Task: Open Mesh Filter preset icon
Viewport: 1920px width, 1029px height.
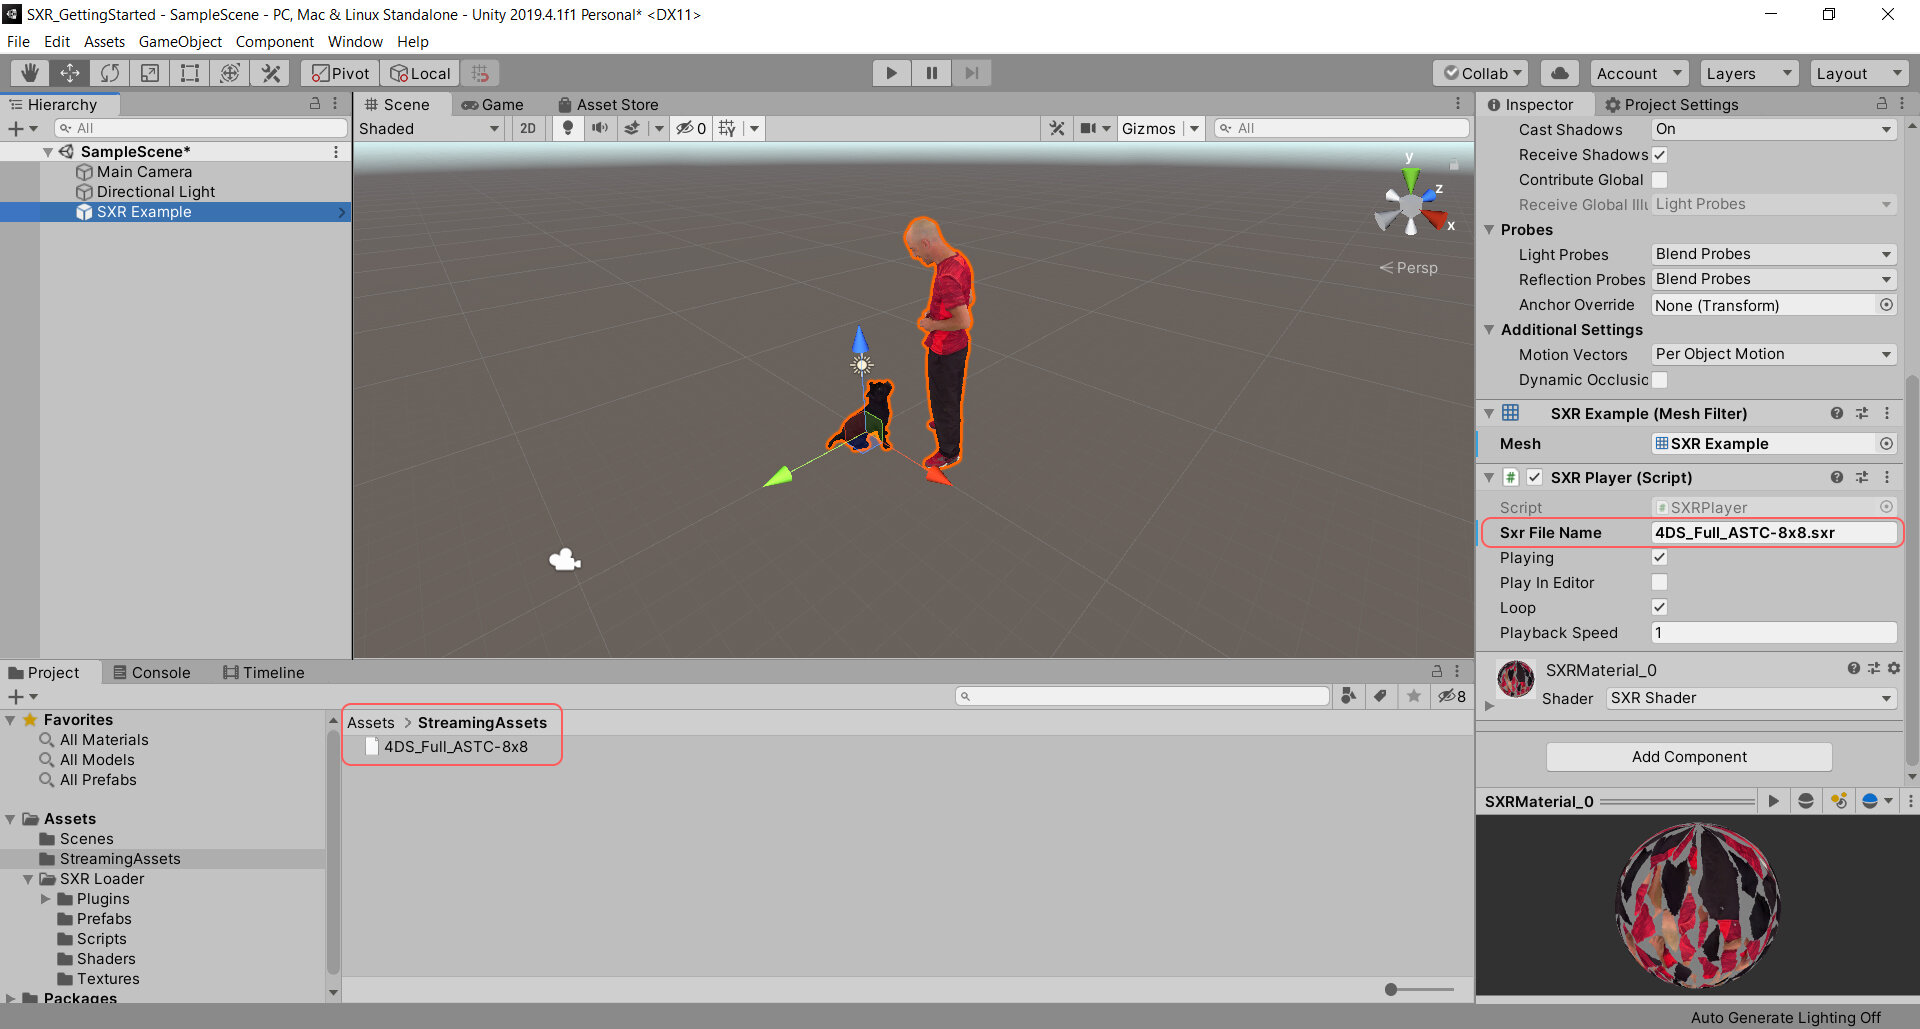Action: 1862,413
